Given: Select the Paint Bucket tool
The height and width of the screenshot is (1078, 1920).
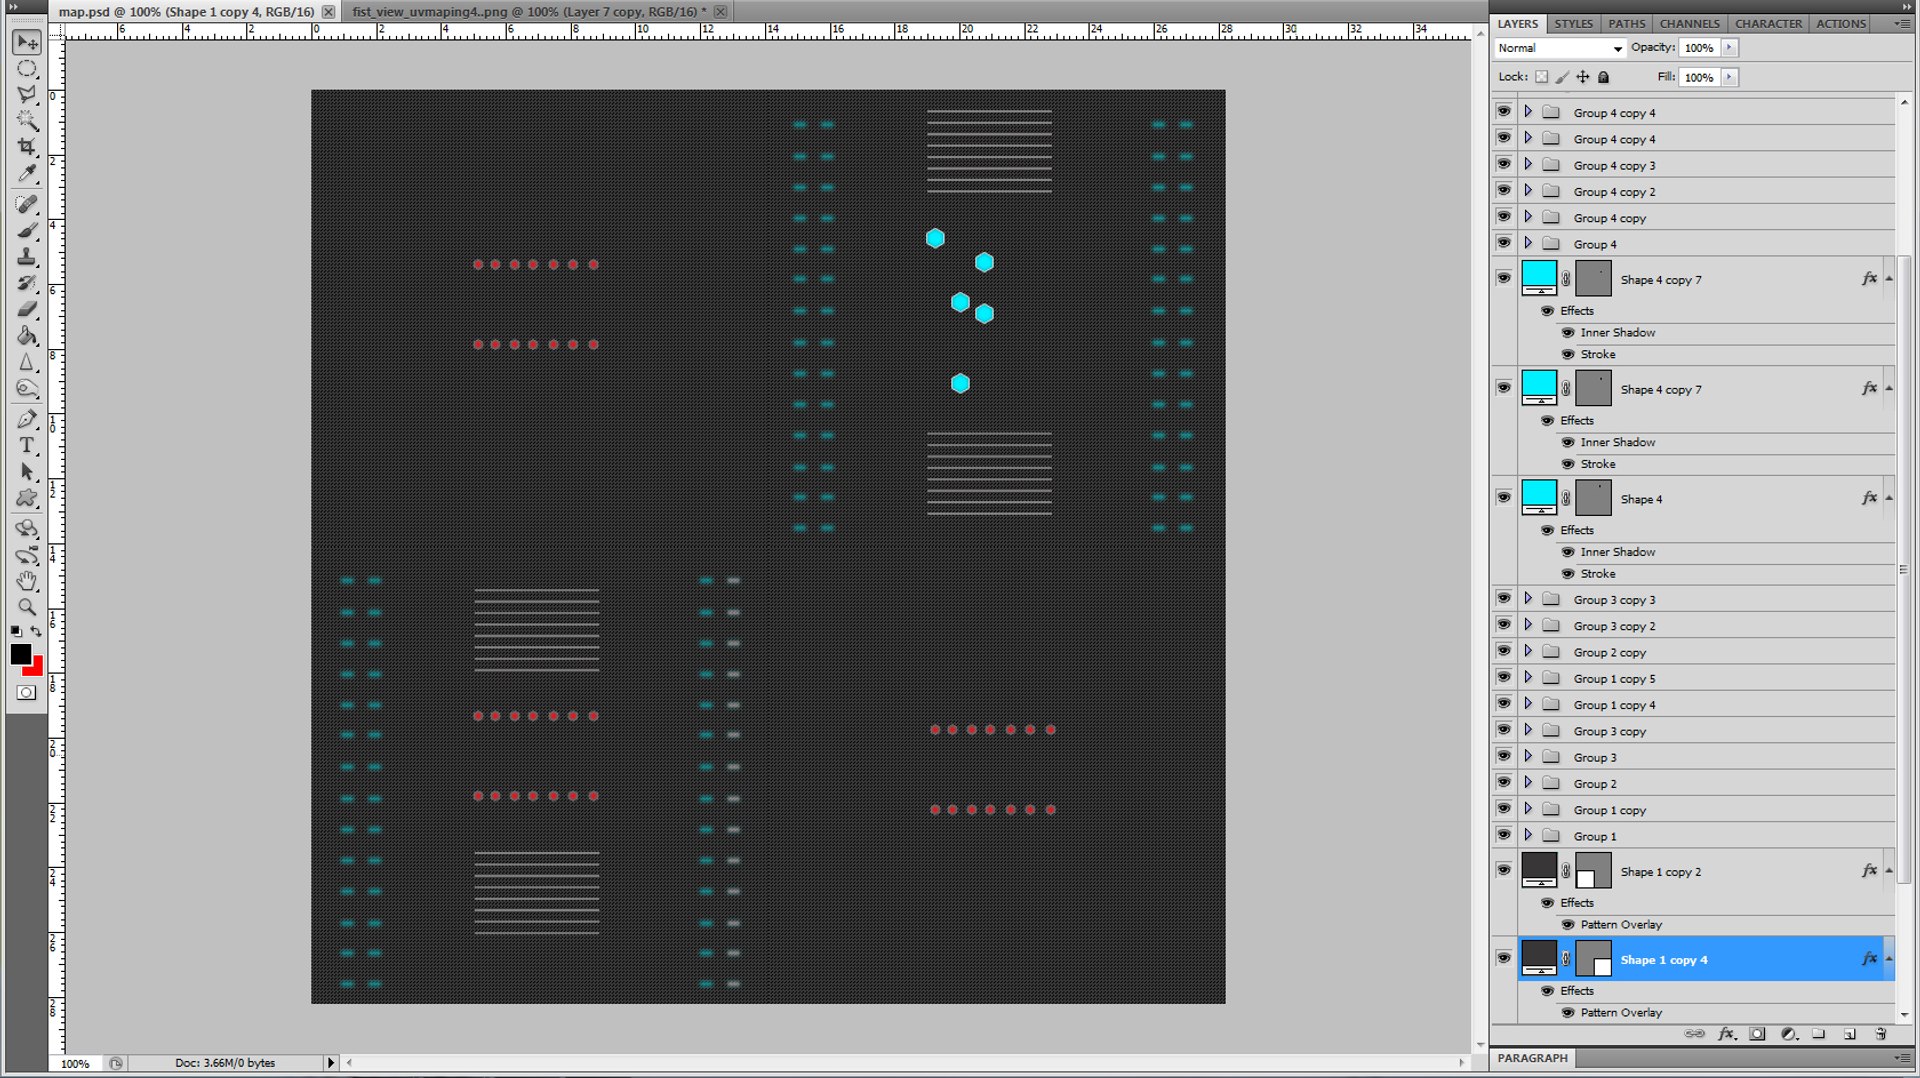Looking at the screenshot, I should 27,336.
